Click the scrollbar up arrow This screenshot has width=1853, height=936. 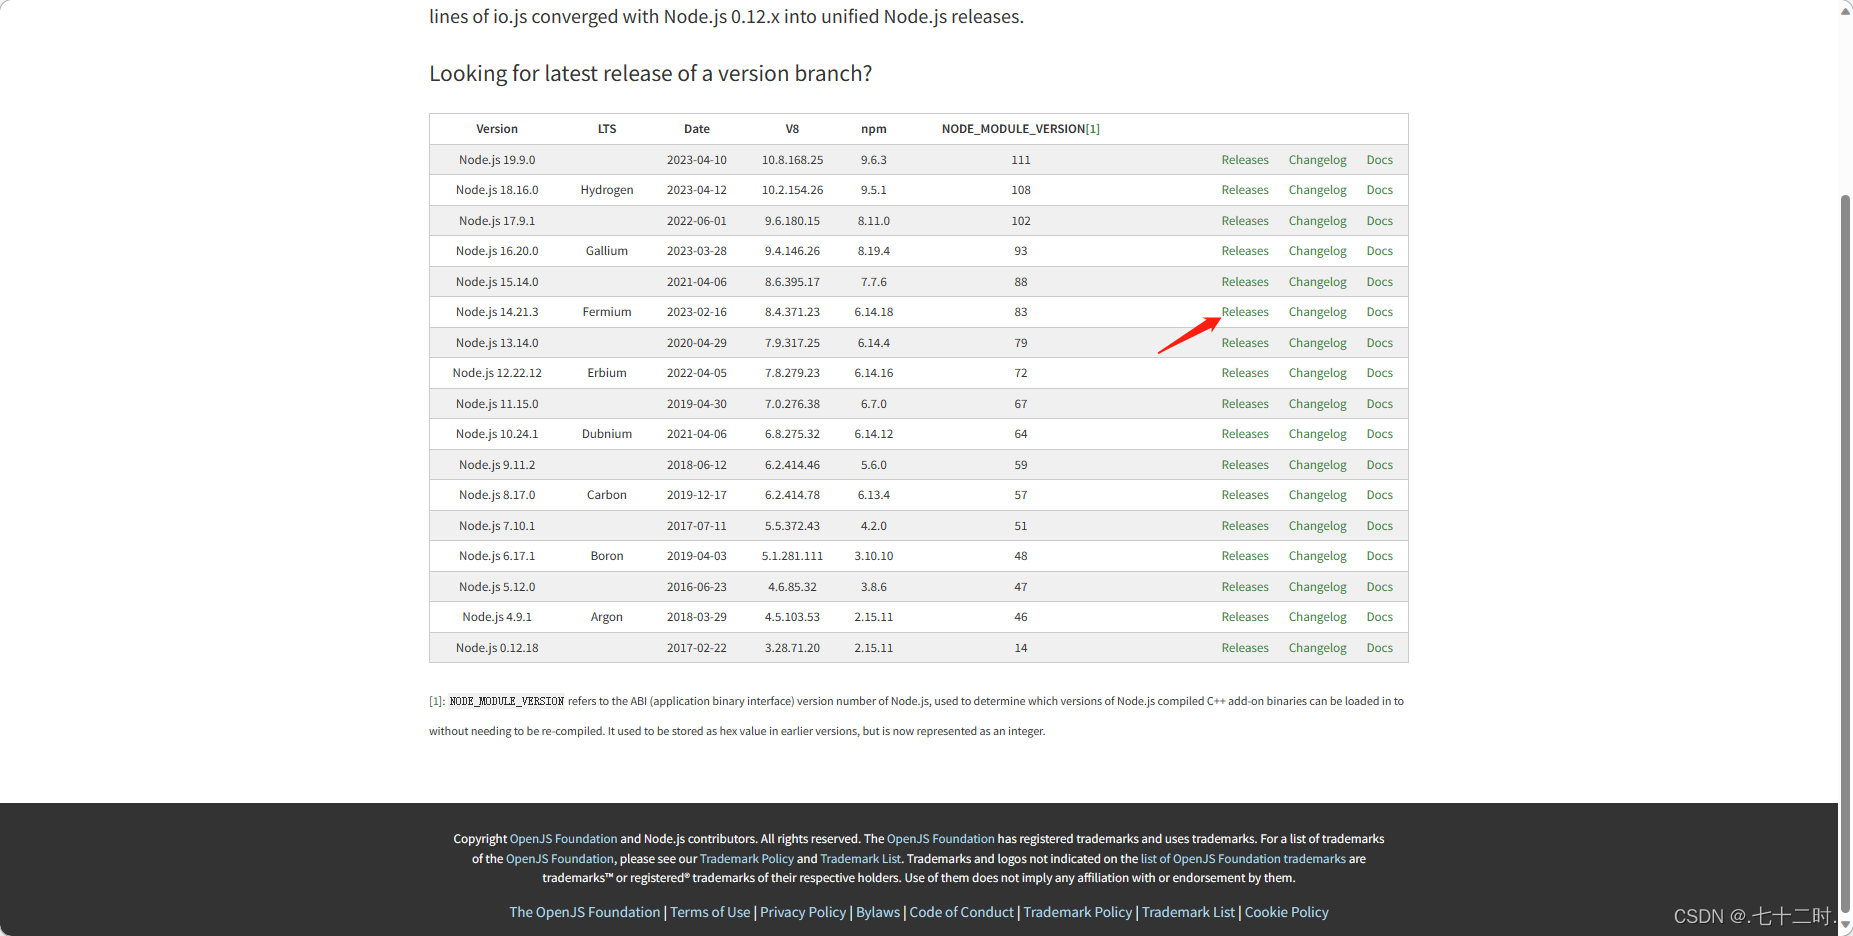(x=1845, y=9)
